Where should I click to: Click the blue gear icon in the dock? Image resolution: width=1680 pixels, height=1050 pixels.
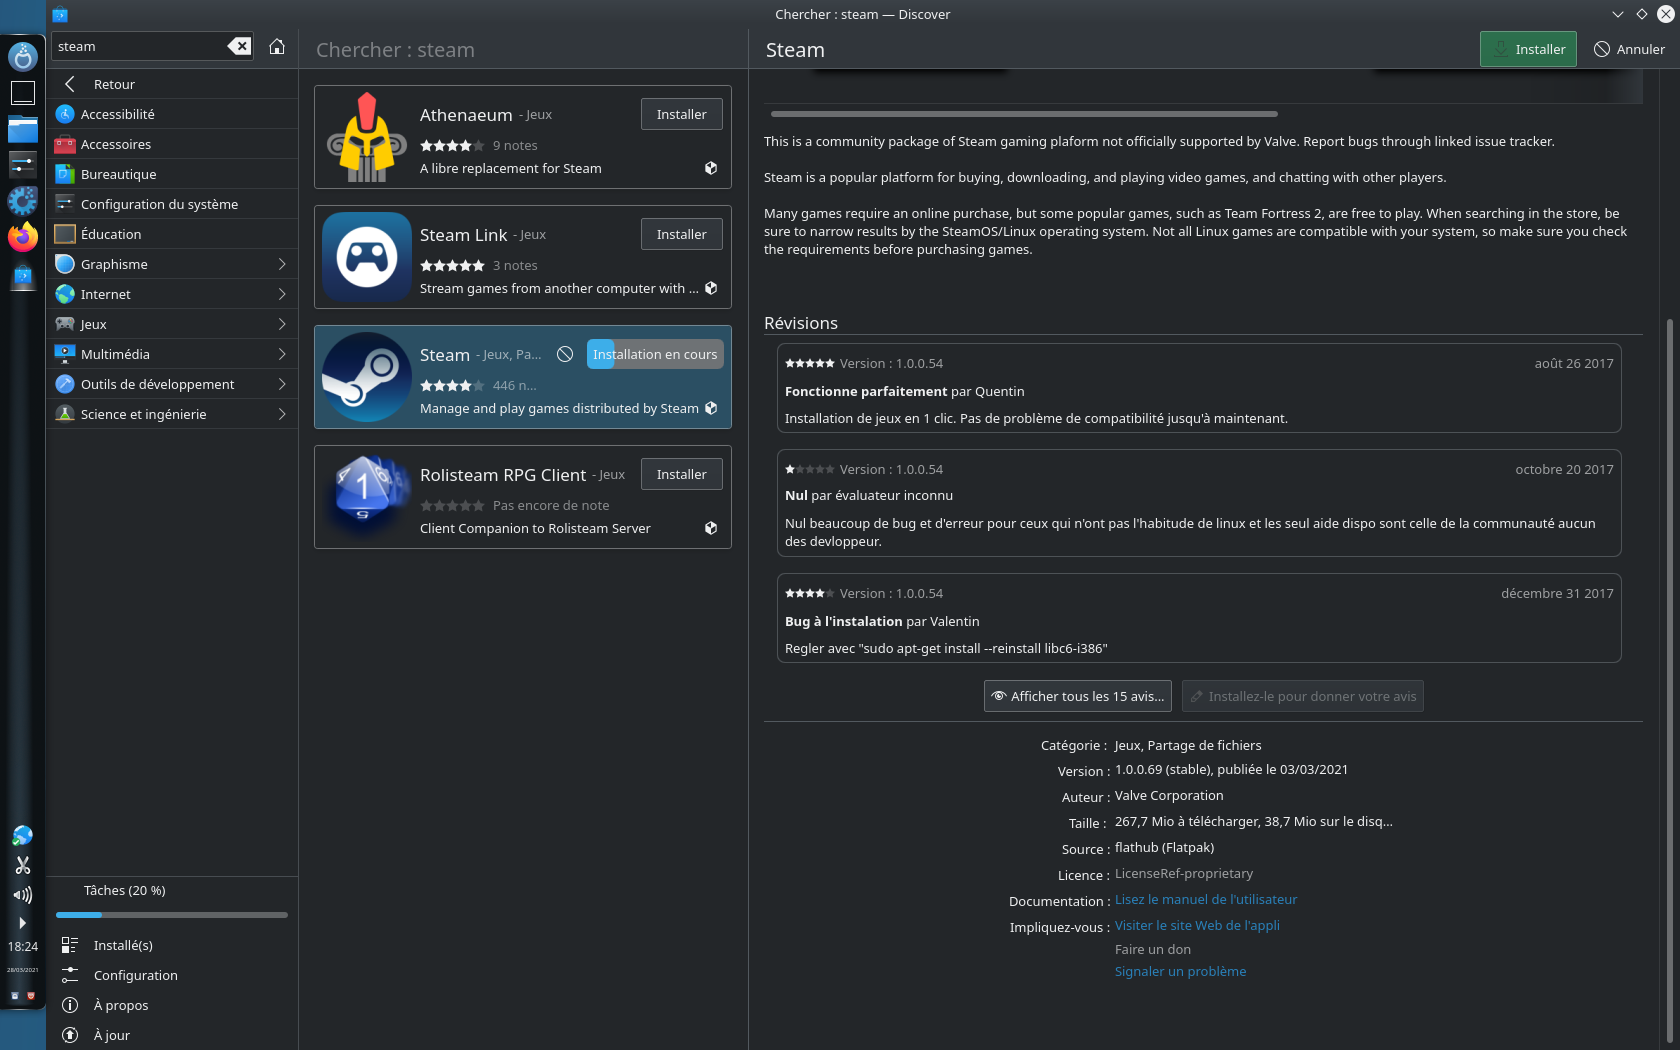[x=22, y=201]
